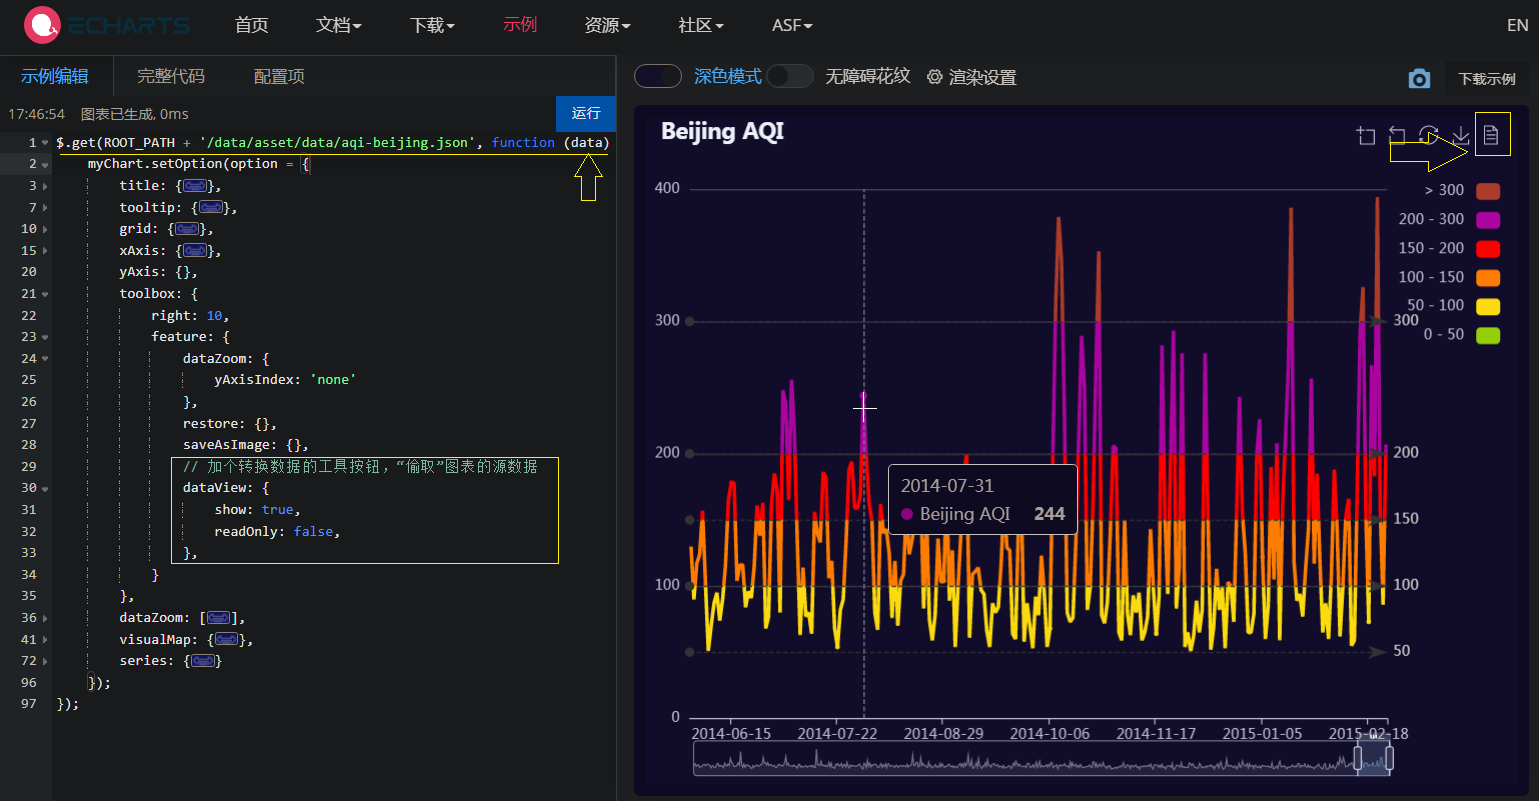1539x801 pixels.
Task: Collapse setOption block on line 2
Action: 45,164
